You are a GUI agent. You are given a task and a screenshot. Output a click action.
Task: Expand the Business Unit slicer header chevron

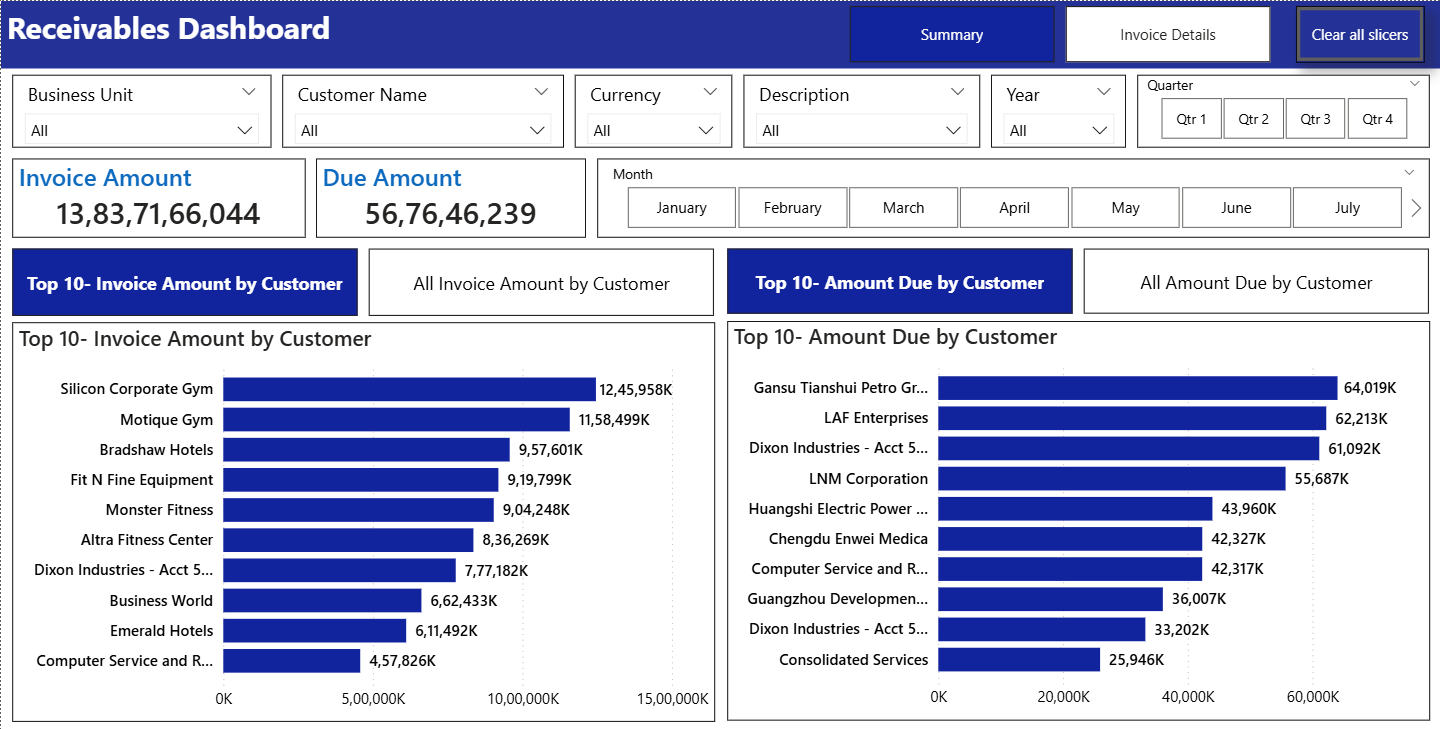click(x=249, y=92)
